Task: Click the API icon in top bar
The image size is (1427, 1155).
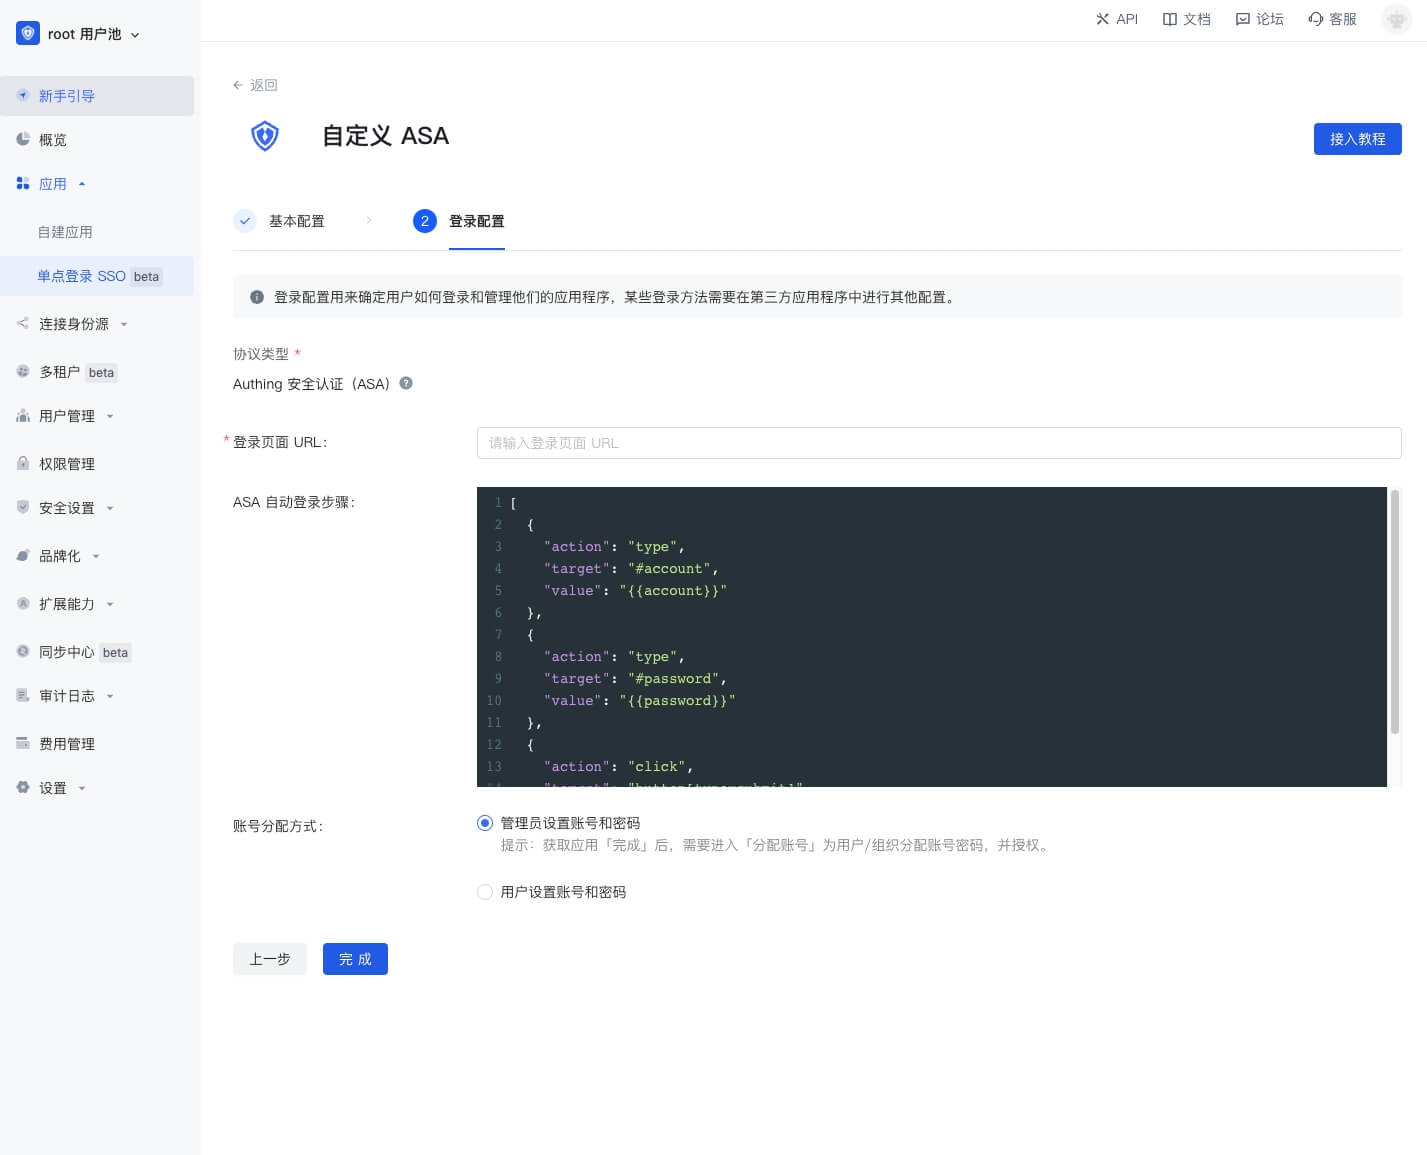Action: tap(1103, 19)
